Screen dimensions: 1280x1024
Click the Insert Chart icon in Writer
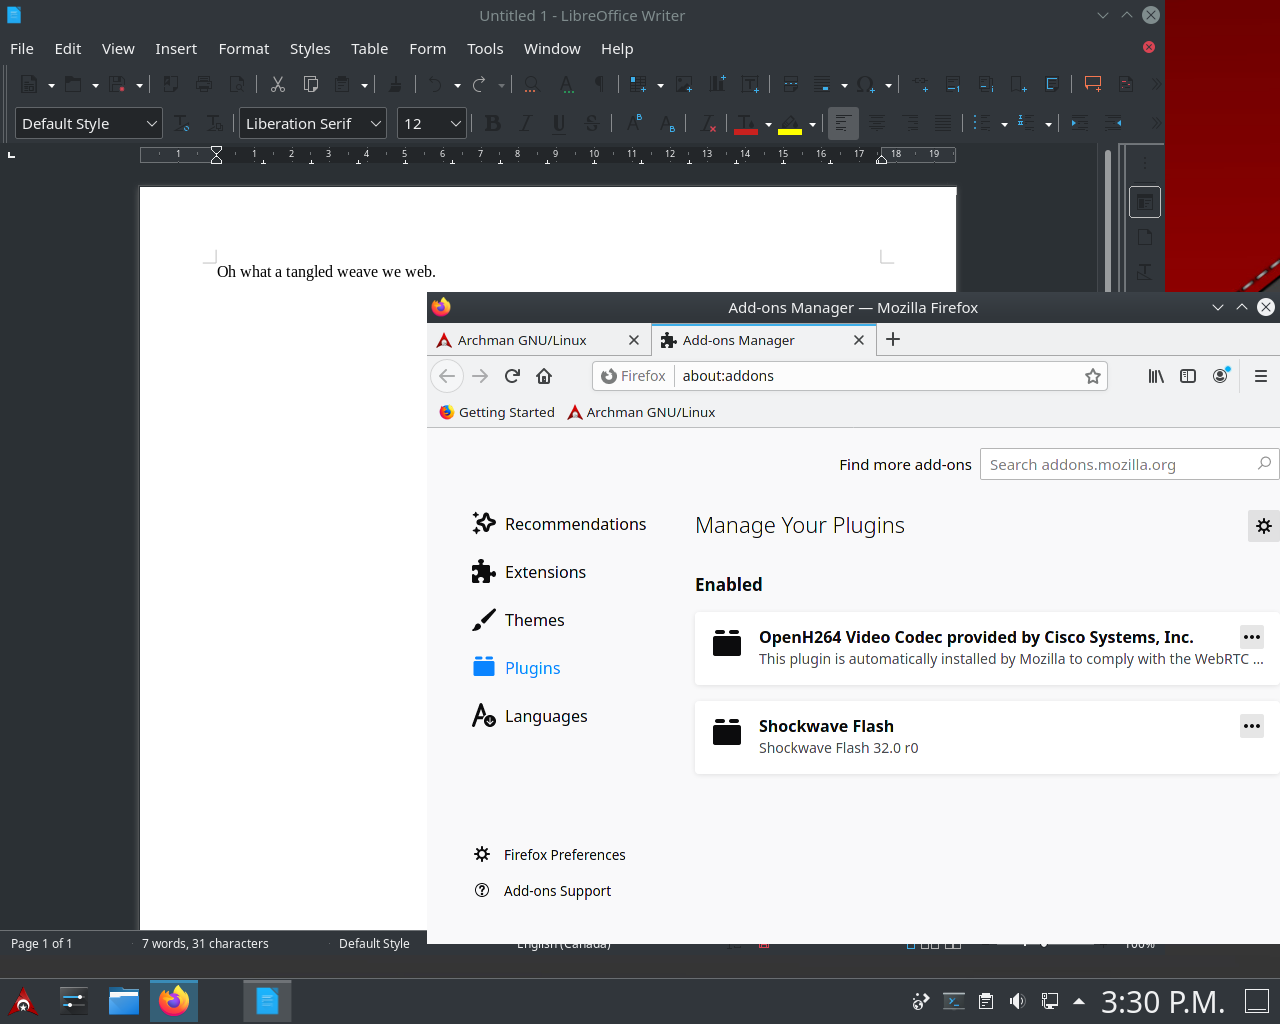coord(717,84)
